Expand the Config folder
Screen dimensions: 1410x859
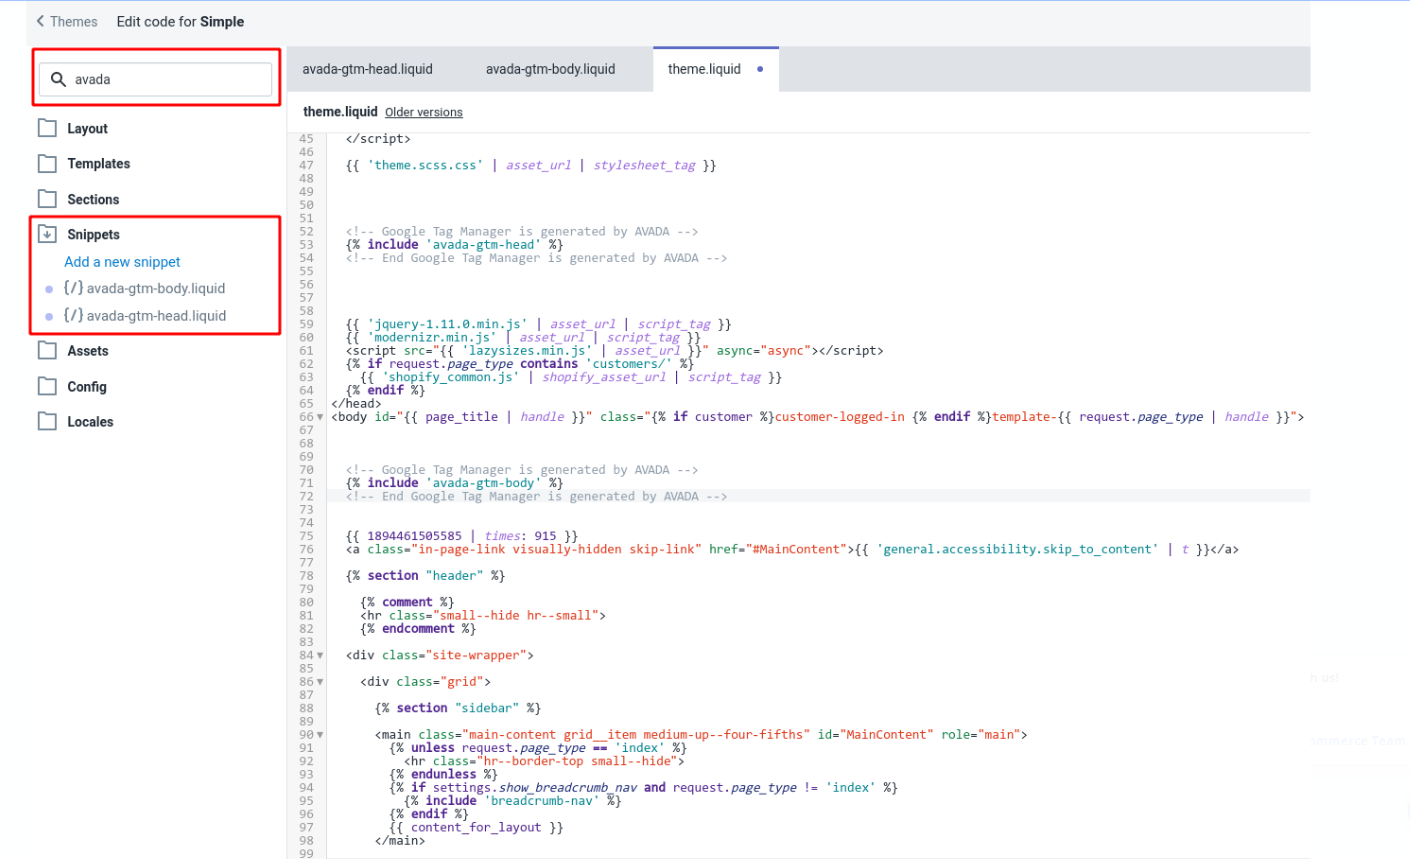[x=86, y=386]
